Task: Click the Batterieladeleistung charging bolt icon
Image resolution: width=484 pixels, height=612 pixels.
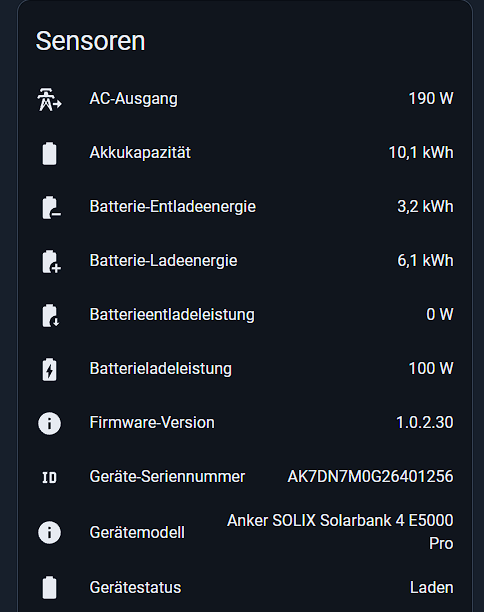Action: coord(49,369)
